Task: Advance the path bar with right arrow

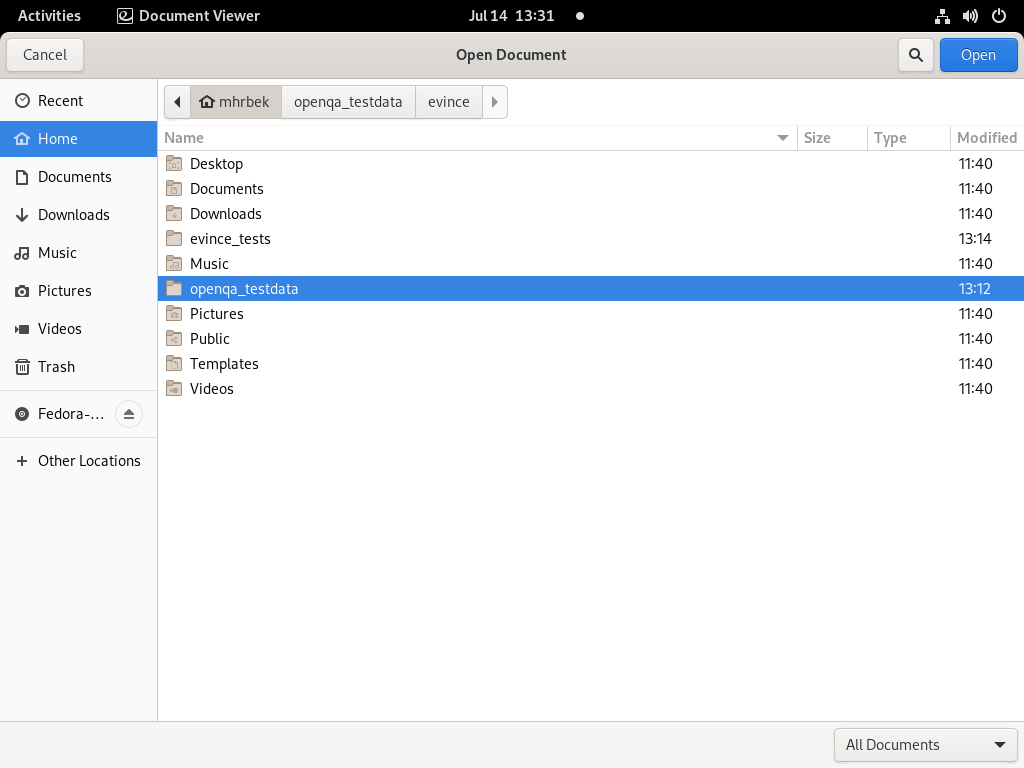Action: (494, 102)
